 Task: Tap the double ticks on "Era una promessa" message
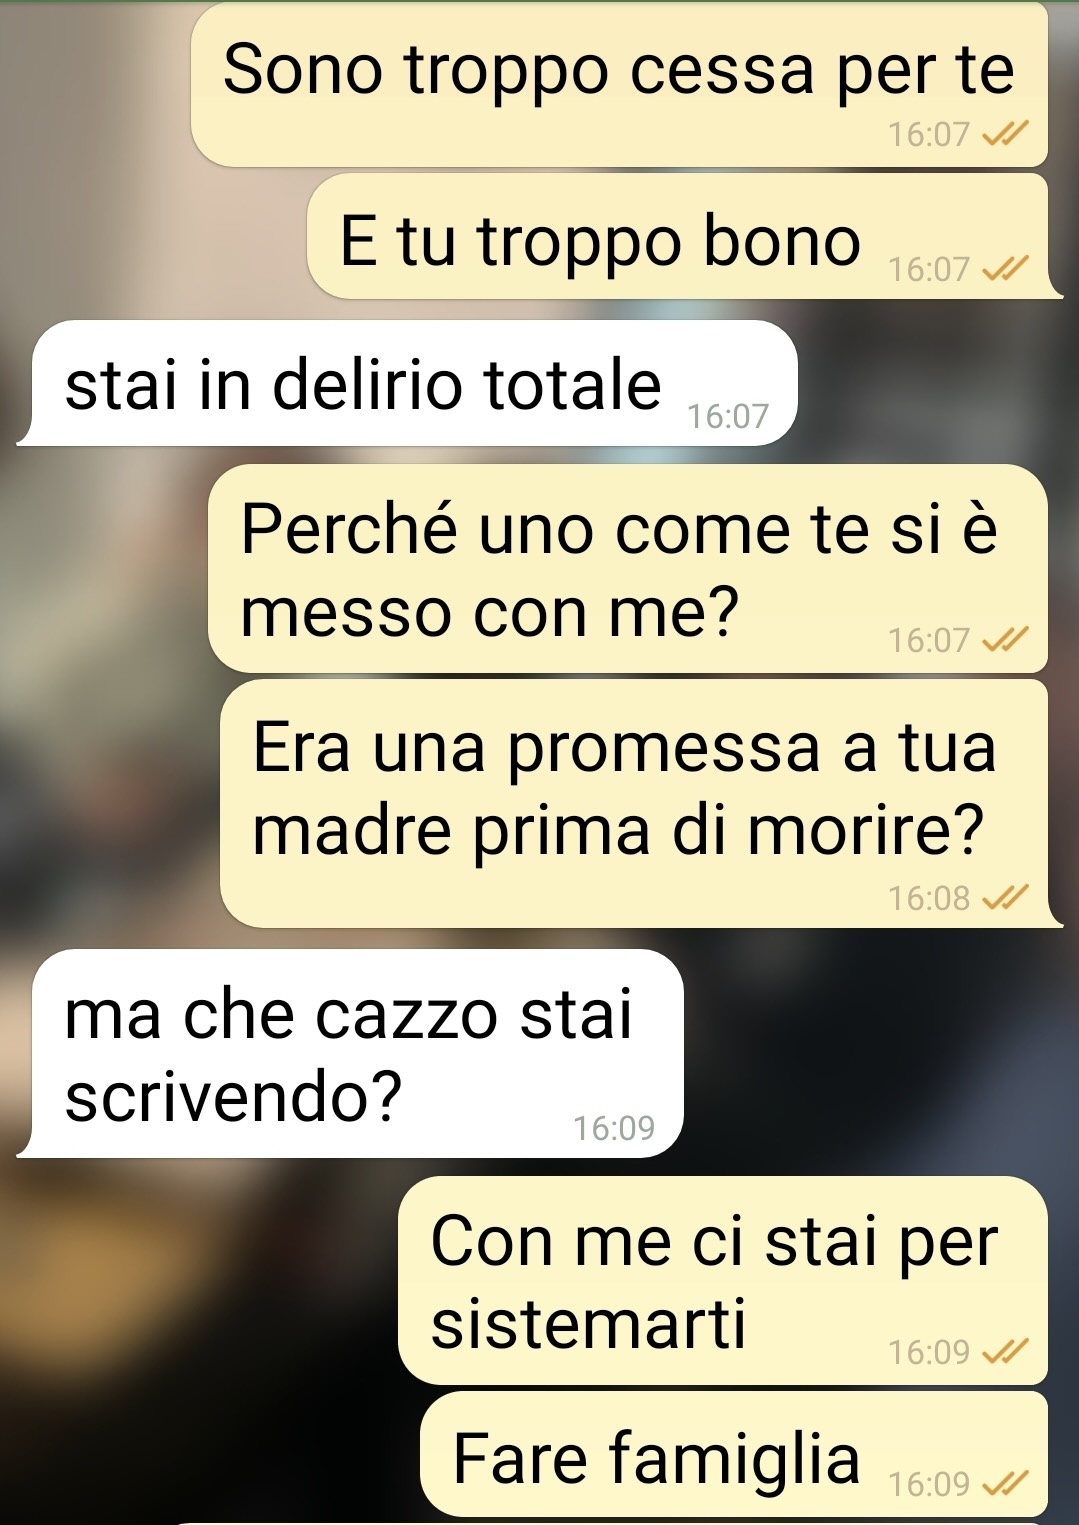1004,898
